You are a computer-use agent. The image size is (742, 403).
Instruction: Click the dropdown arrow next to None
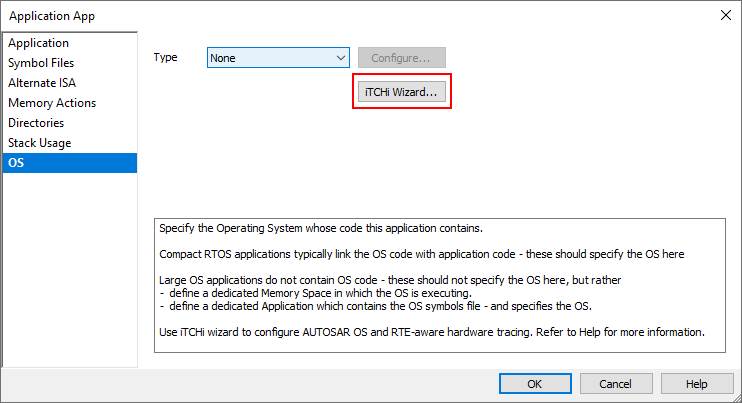(341, 58)
